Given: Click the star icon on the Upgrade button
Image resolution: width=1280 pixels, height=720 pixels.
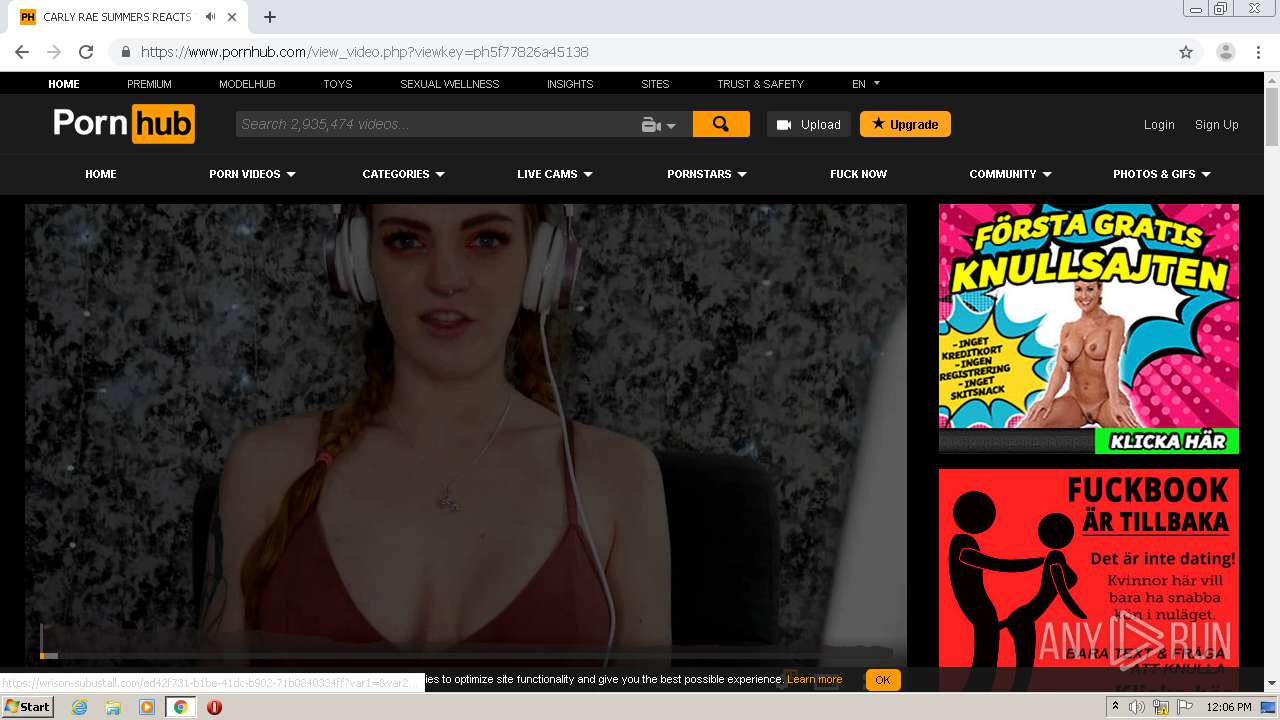Looking at the screenshot, I should [x=878, y=124].
